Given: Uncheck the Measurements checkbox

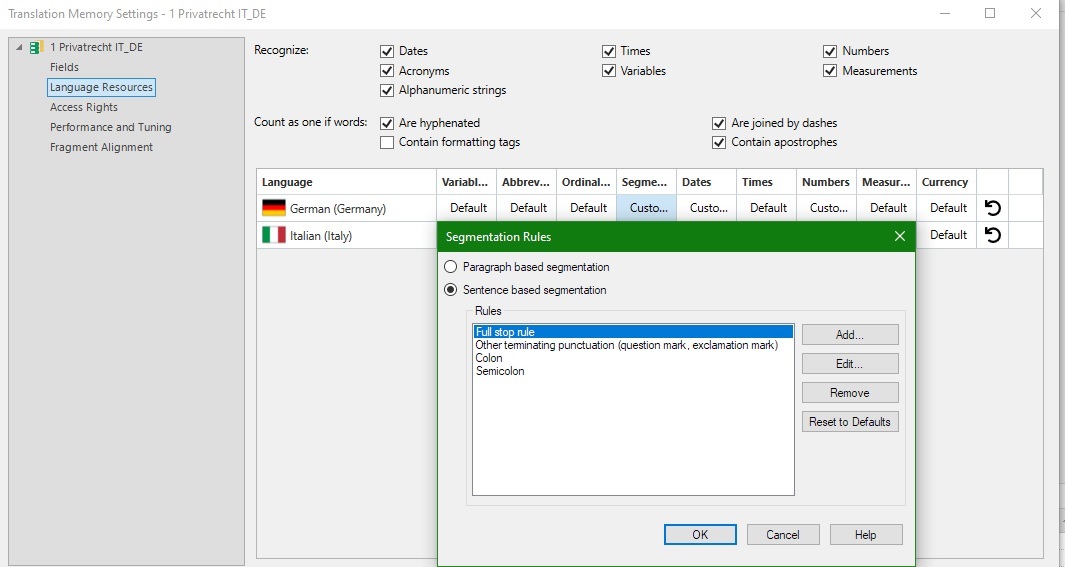Looking at the screenshot, I should click(x=830, y=71).
